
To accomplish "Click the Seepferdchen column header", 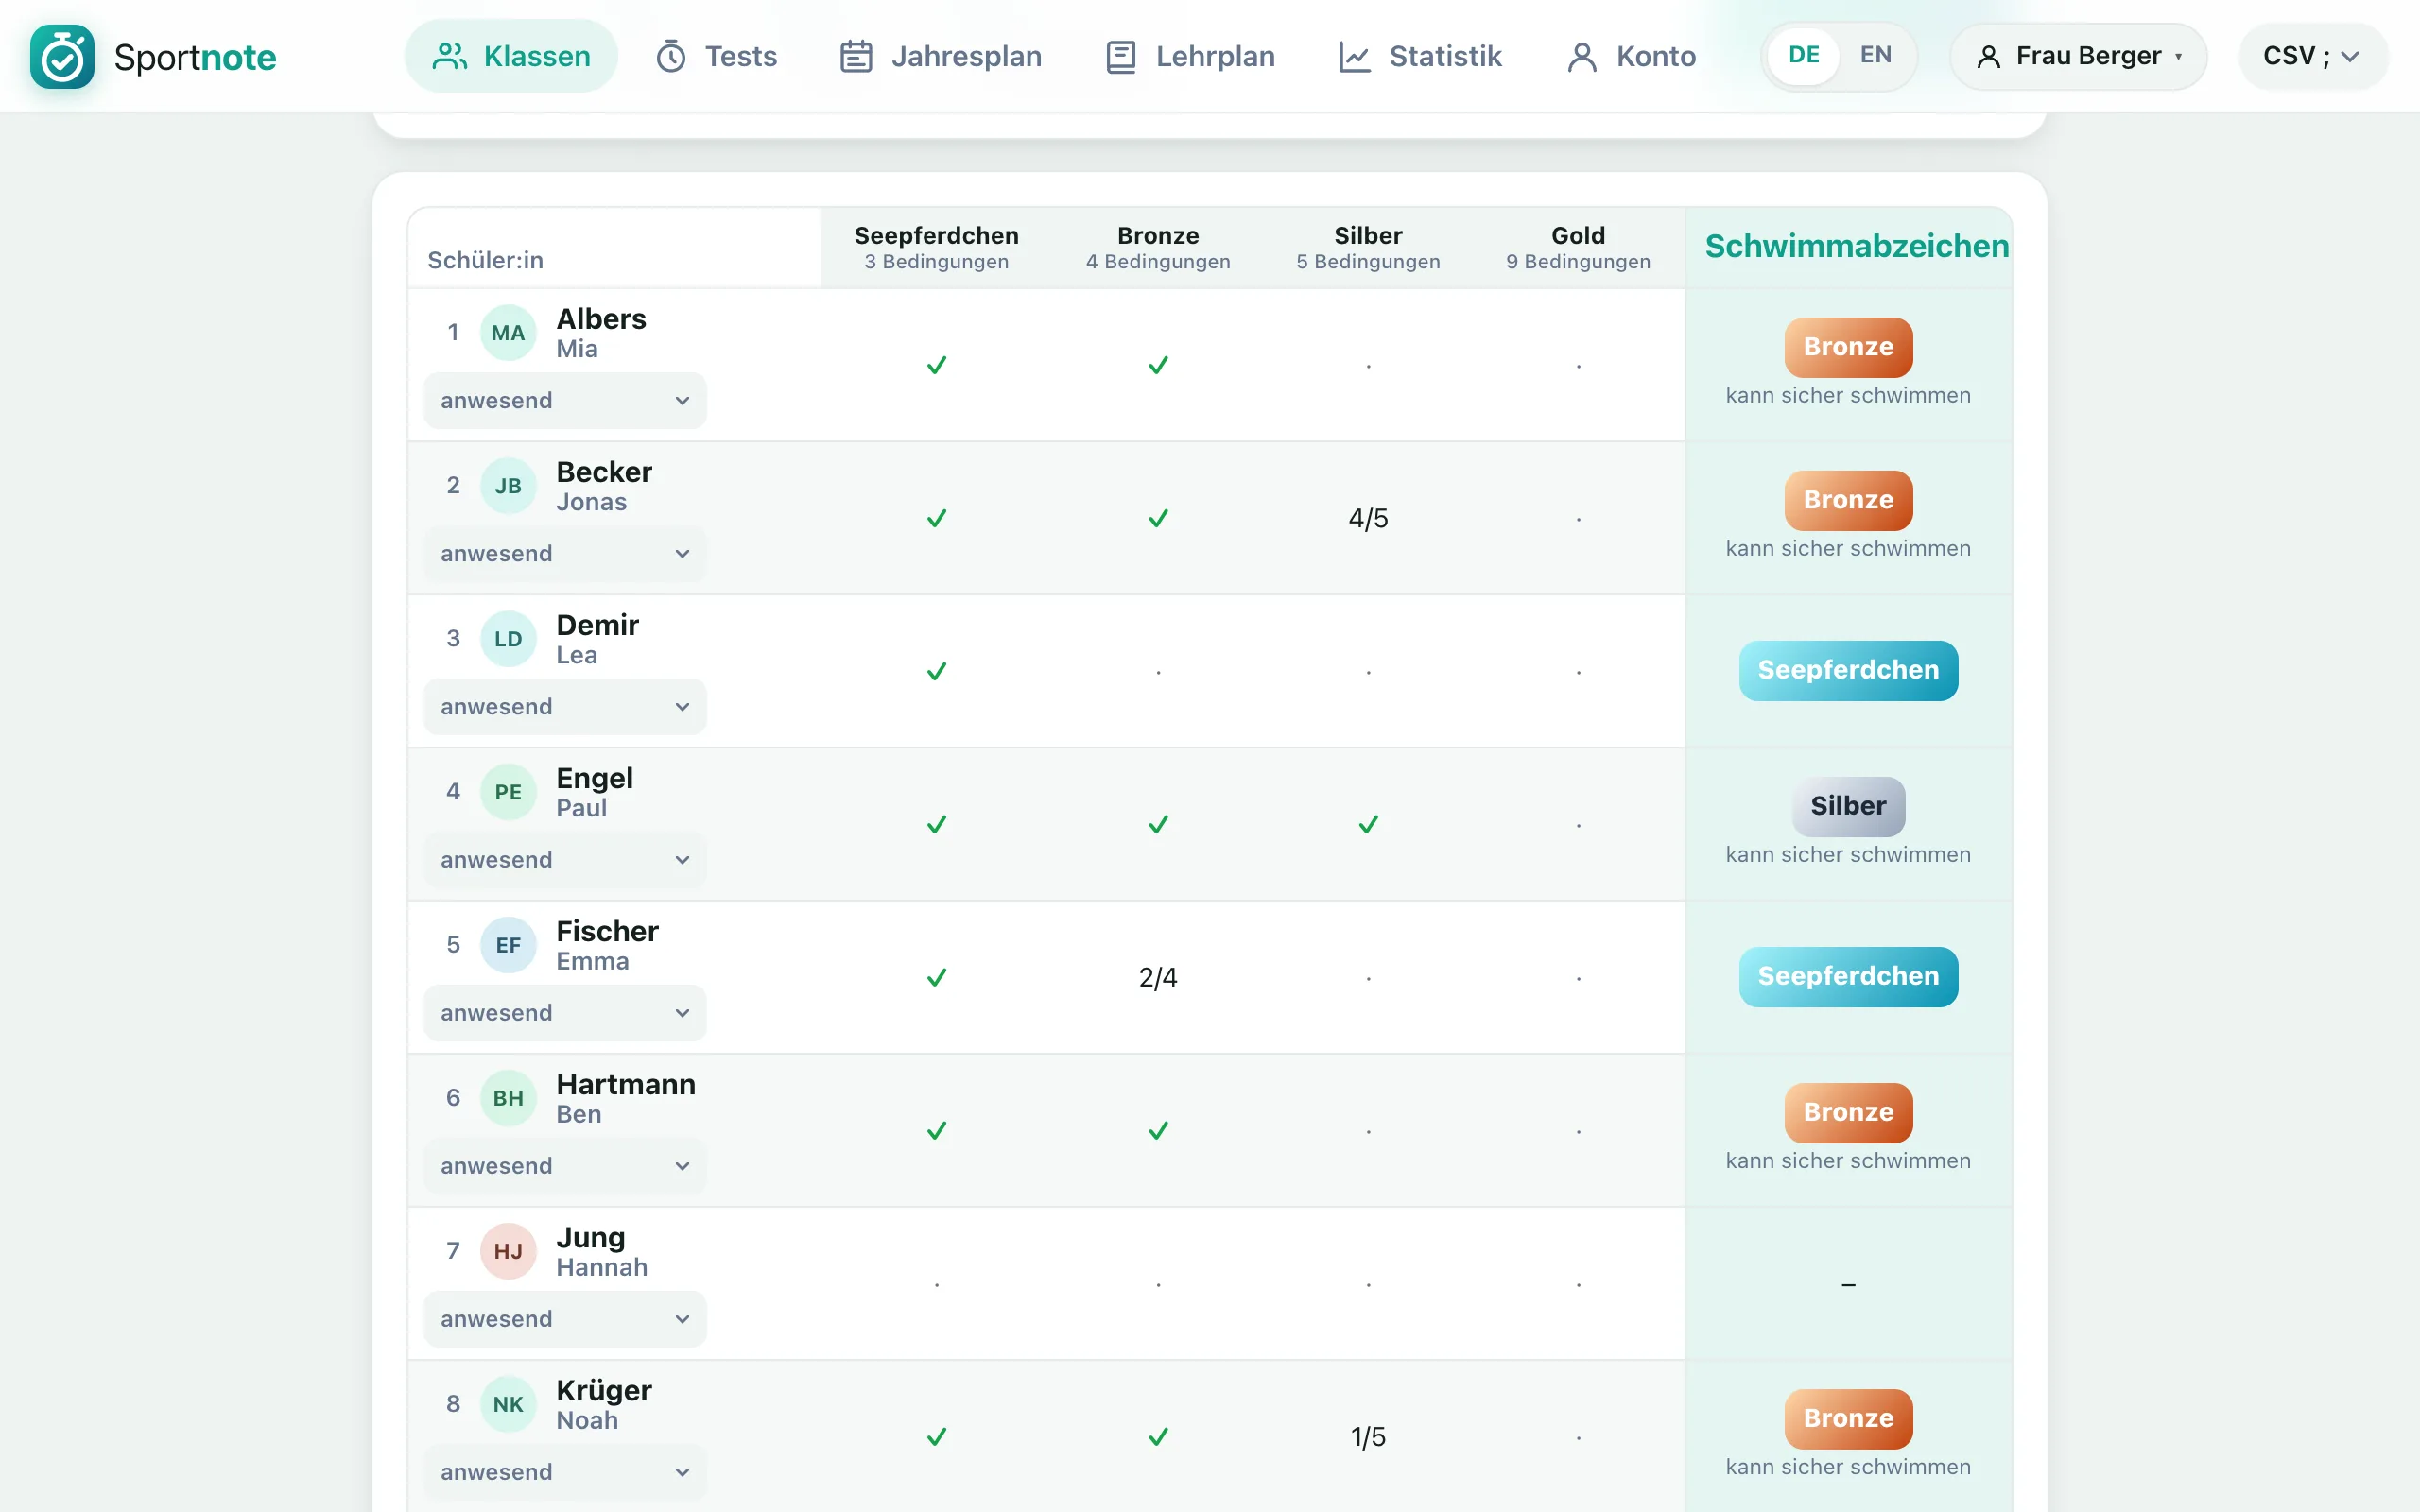I will click(x=936, y=247).
